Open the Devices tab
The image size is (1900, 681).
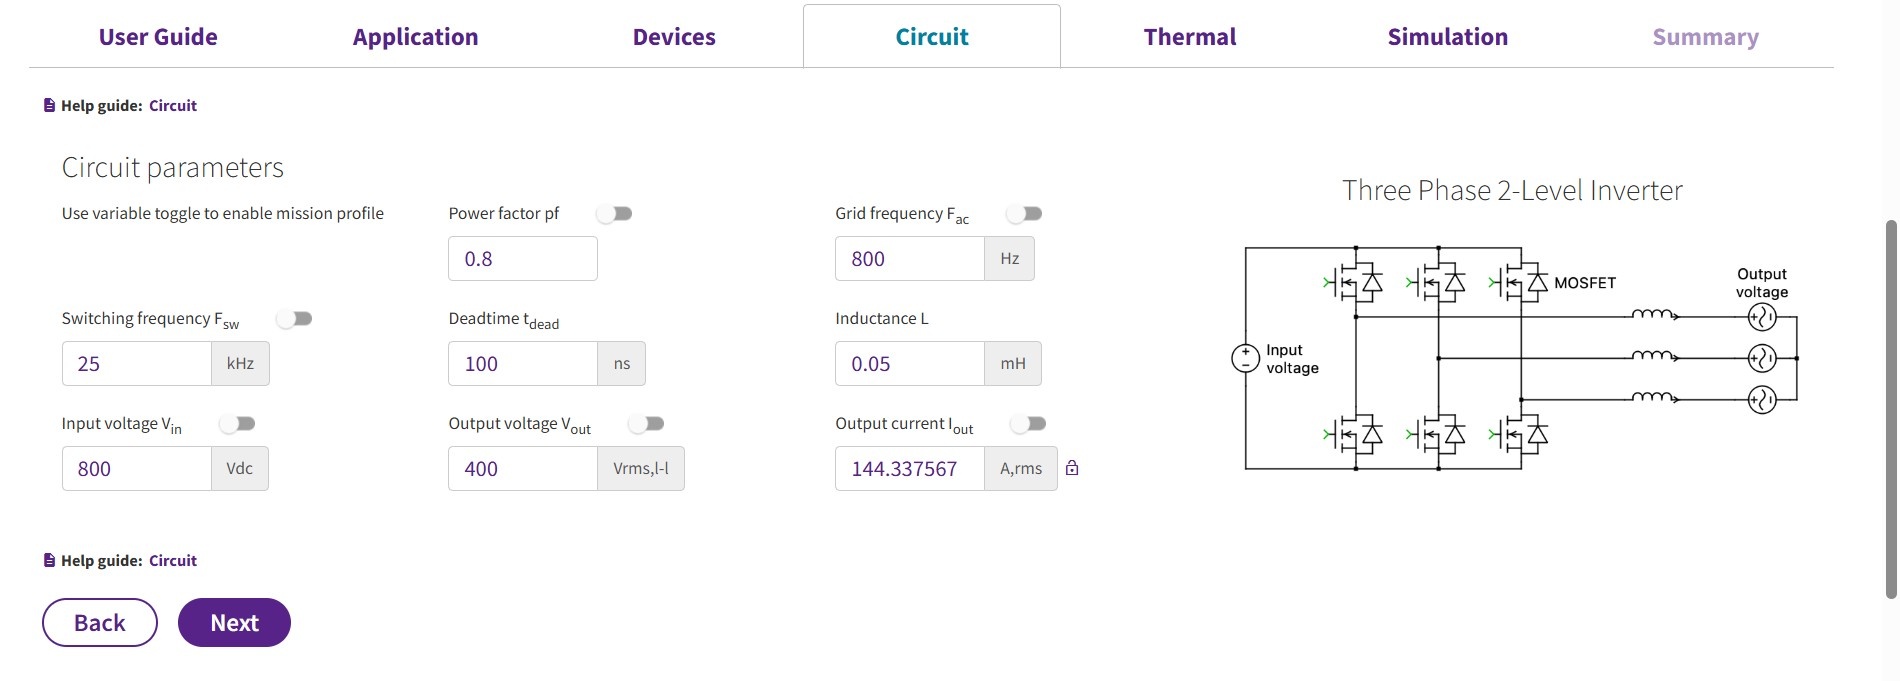674,37
